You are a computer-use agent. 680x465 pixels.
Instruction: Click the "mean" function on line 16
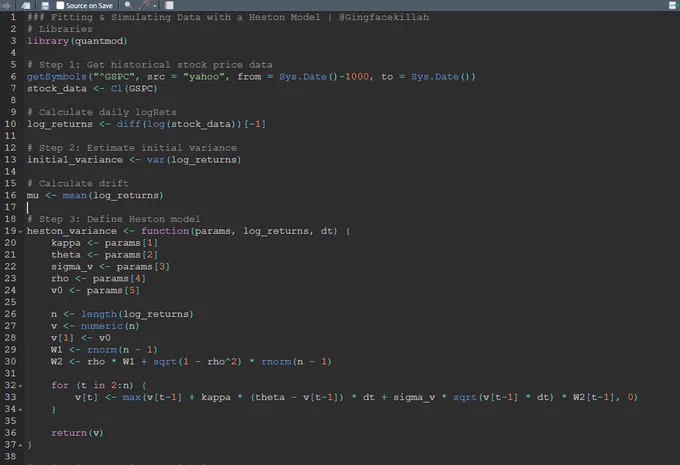click(x=75, y=195)
